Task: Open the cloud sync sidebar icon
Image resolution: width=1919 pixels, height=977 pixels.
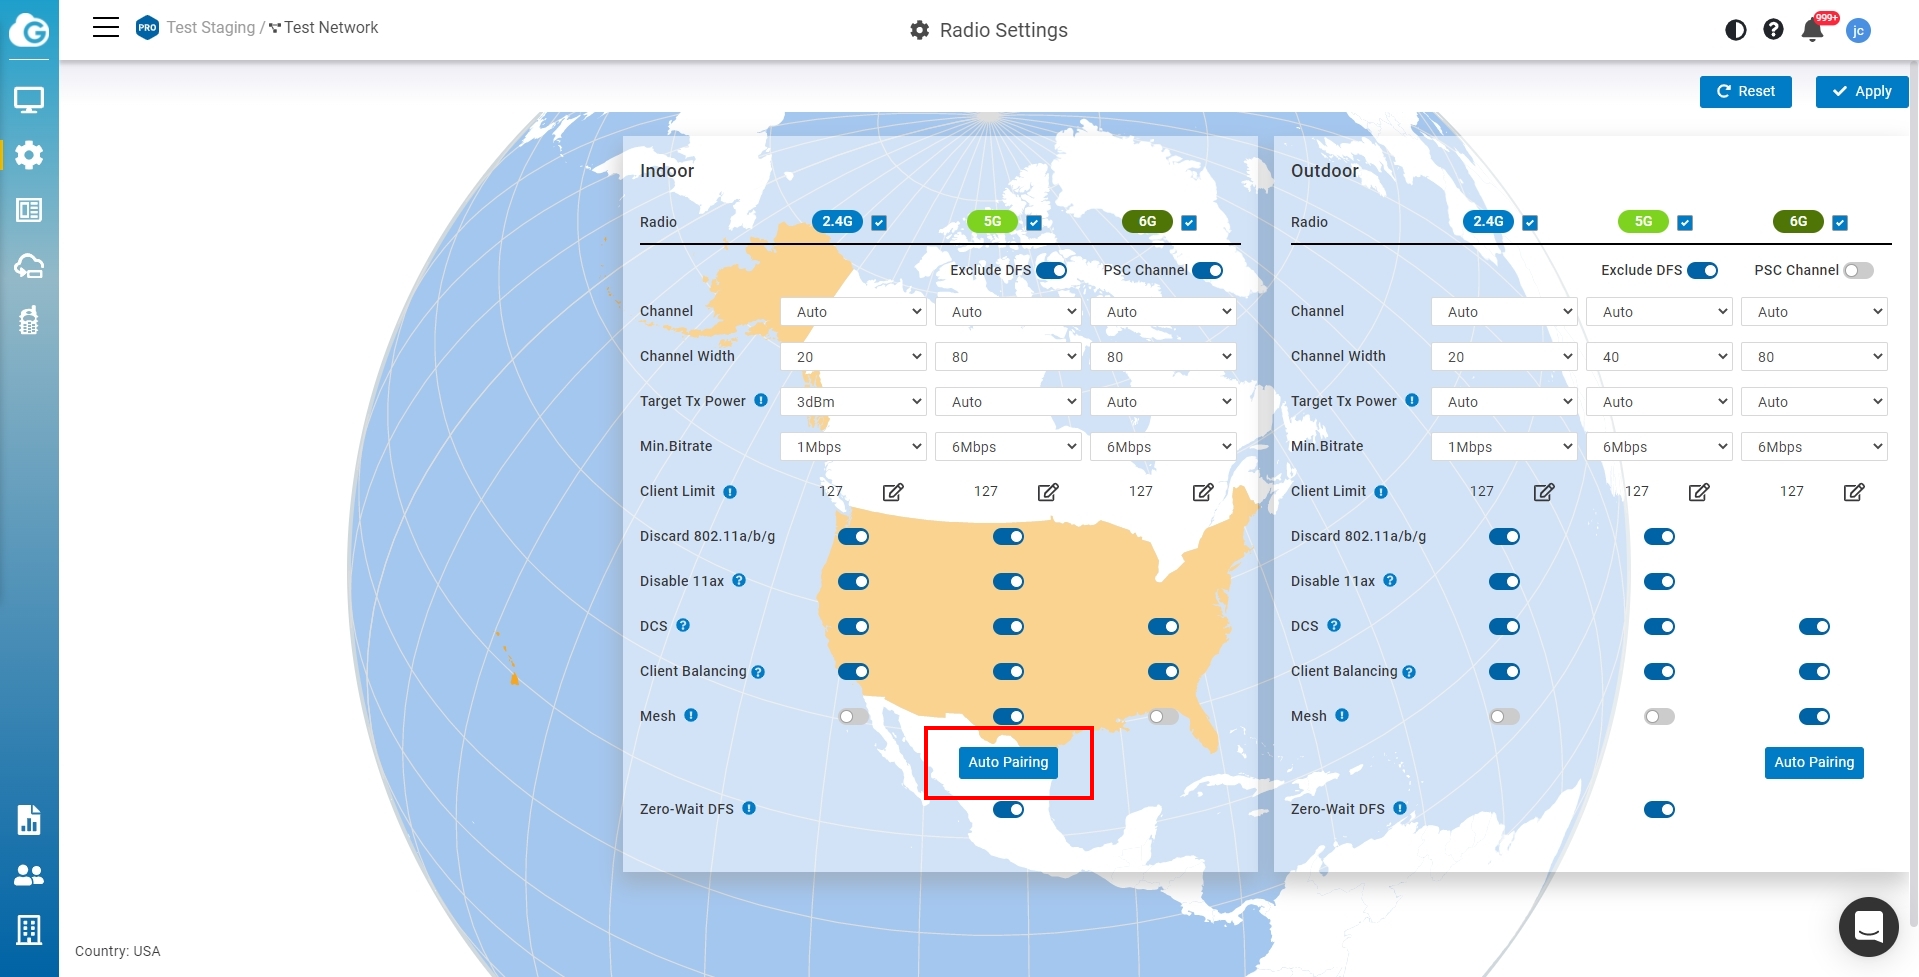Action: (x=29, y=266)
